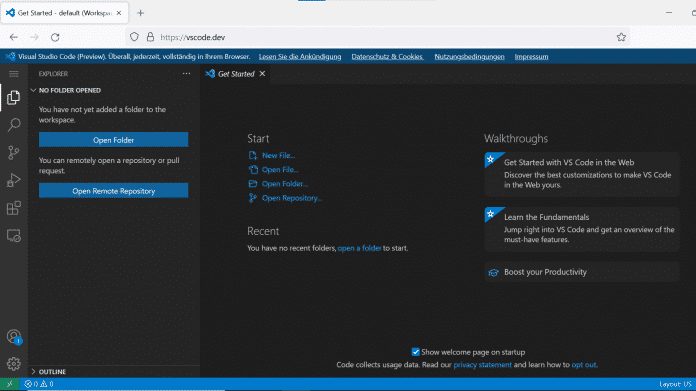Reload the page with refresh icon
Image resolution: width=696 pixels, height=391 pixels.
tap(55, 37)
